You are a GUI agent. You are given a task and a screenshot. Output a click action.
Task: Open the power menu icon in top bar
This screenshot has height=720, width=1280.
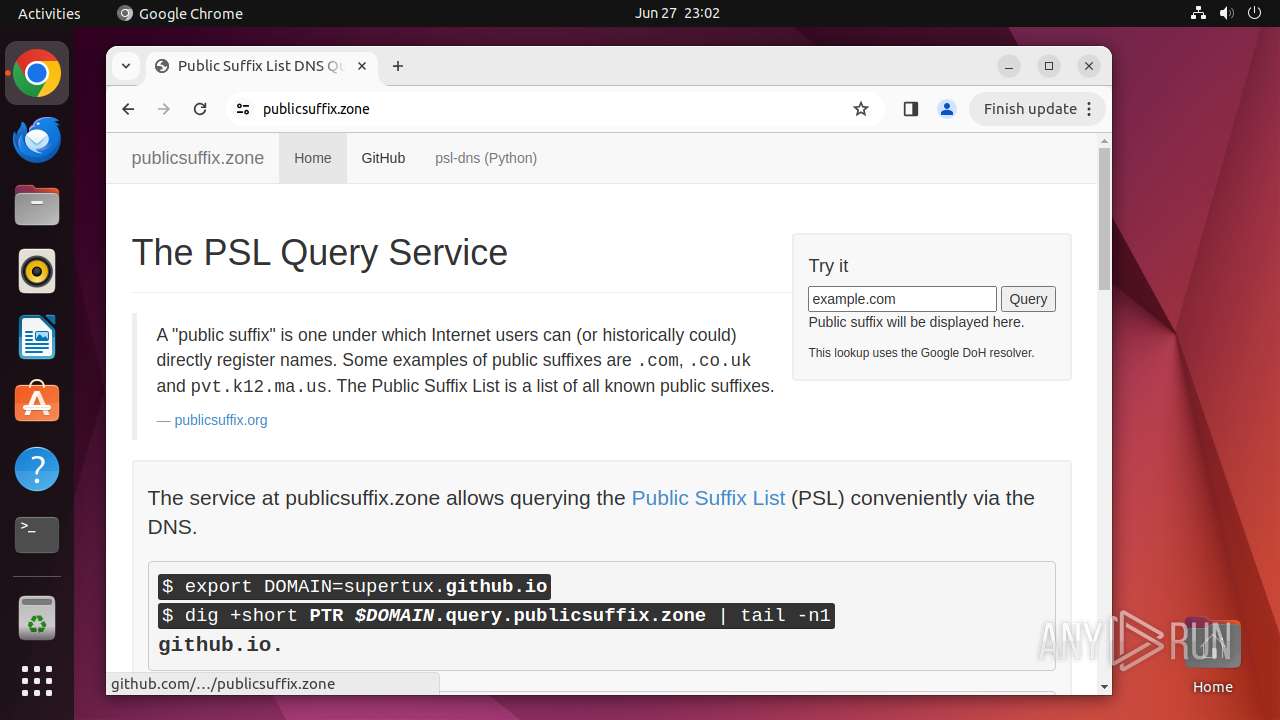(x=1254, y=13)
